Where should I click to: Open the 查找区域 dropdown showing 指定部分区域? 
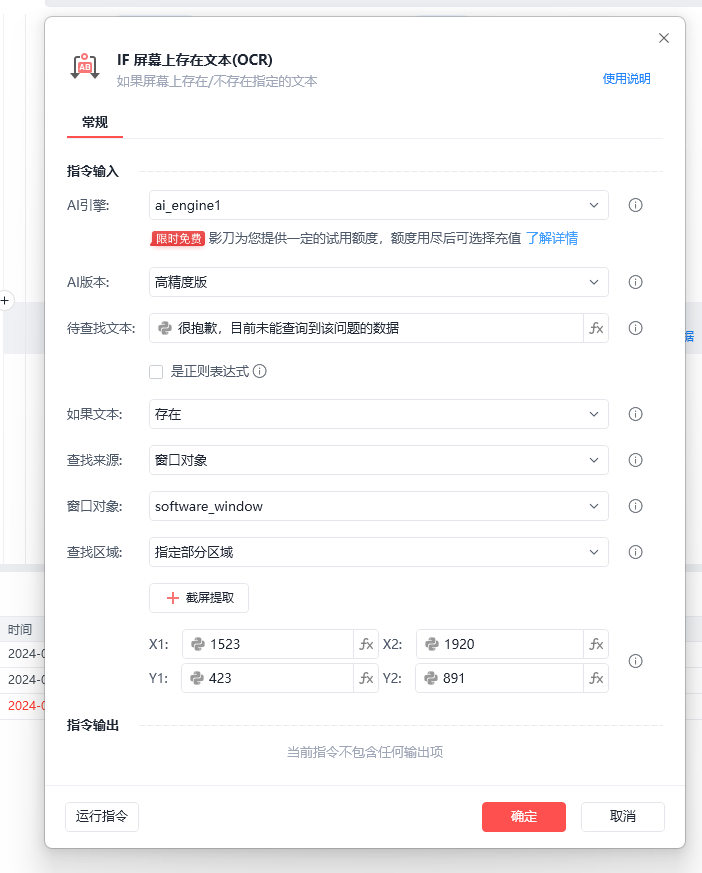(x=379, y=552)
